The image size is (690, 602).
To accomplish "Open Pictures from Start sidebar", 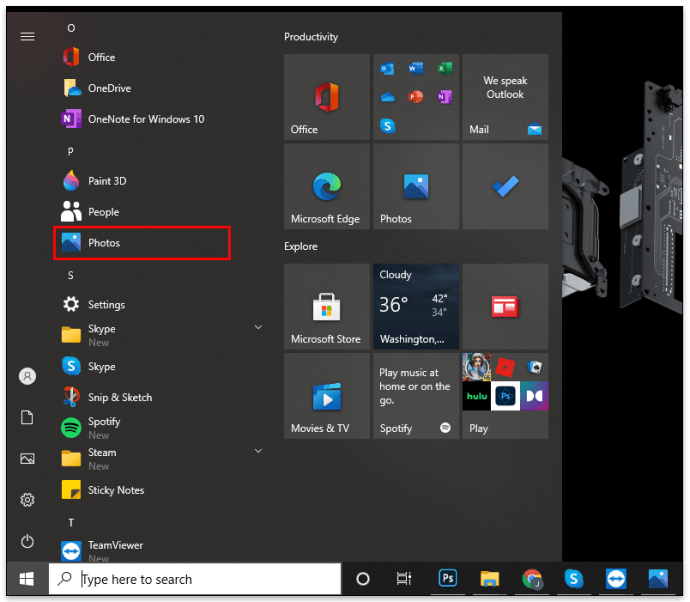I will [27, 459].
